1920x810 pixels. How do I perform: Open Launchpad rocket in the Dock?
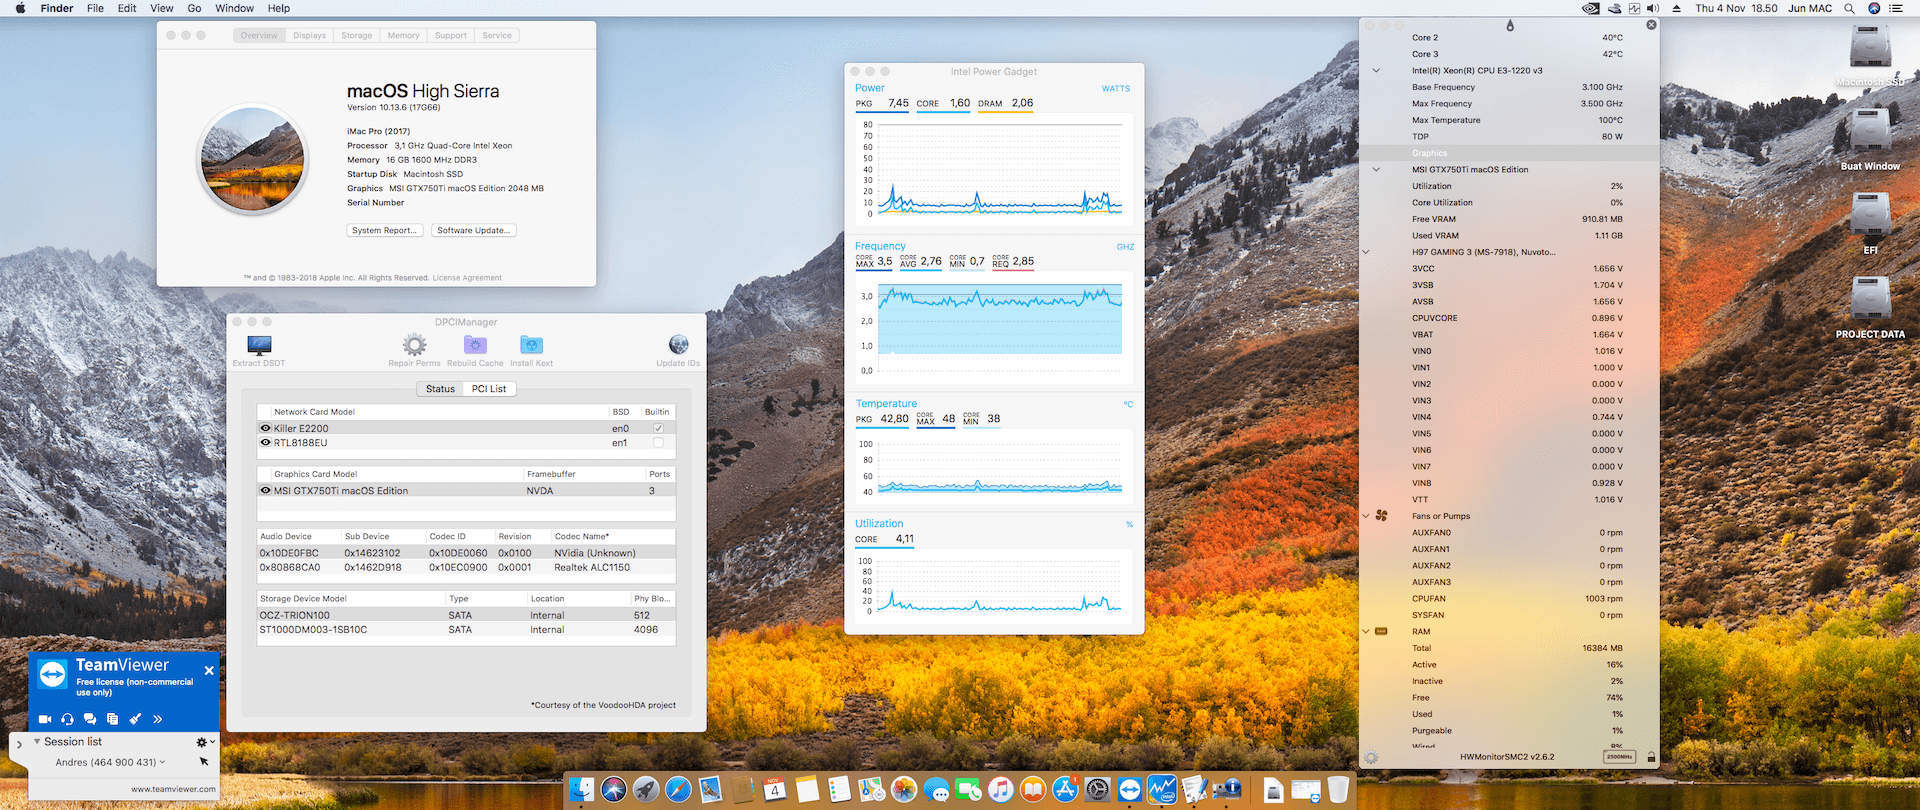(x=646, y=790)
